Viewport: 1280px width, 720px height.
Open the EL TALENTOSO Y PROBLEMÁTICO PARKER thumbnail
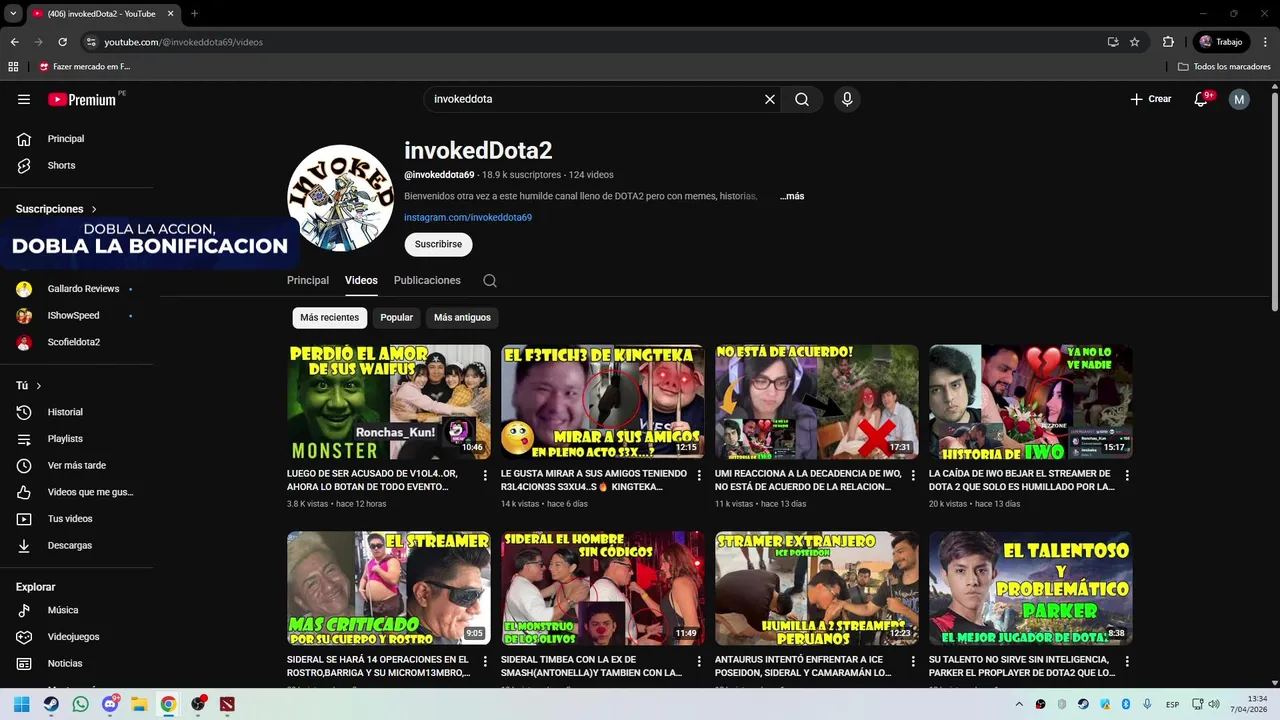[x=1031, y=588]
